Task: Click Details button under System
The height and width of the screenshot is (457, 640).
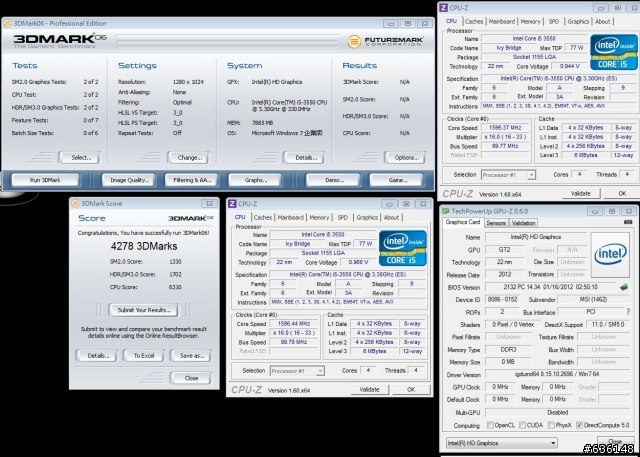Action: coord(304,158)
